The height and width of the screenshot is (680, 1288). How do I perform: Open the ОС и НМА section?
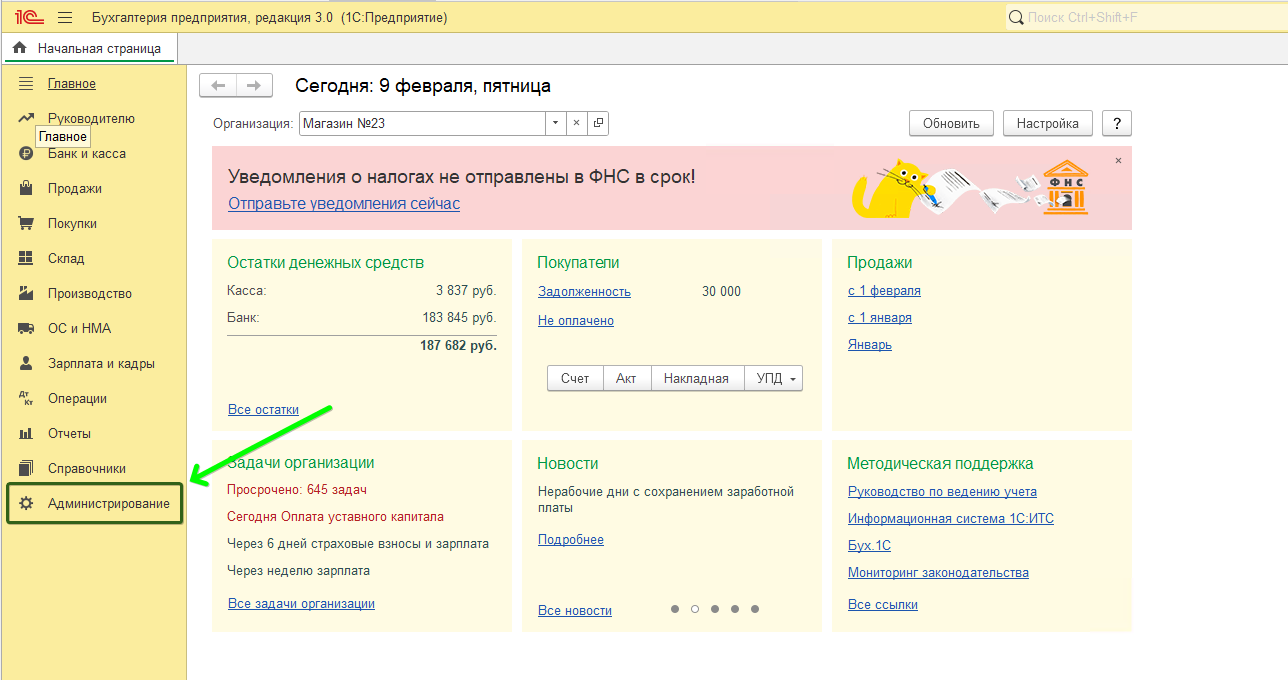coord(79,328)
